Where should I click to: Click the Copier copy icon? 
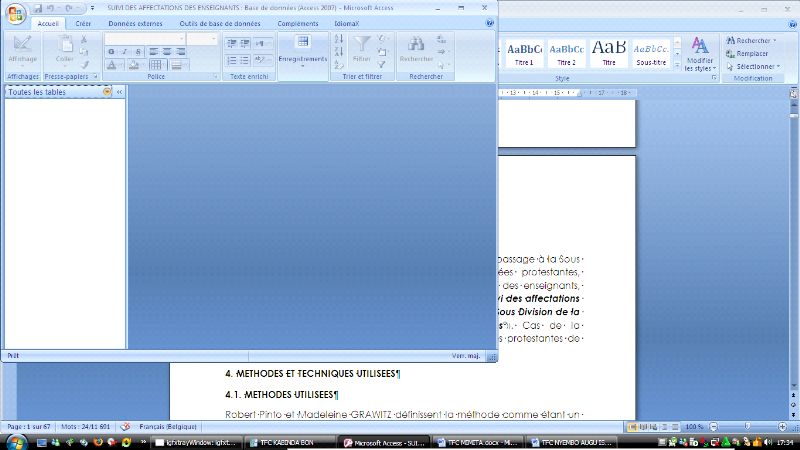pos(84,52)
